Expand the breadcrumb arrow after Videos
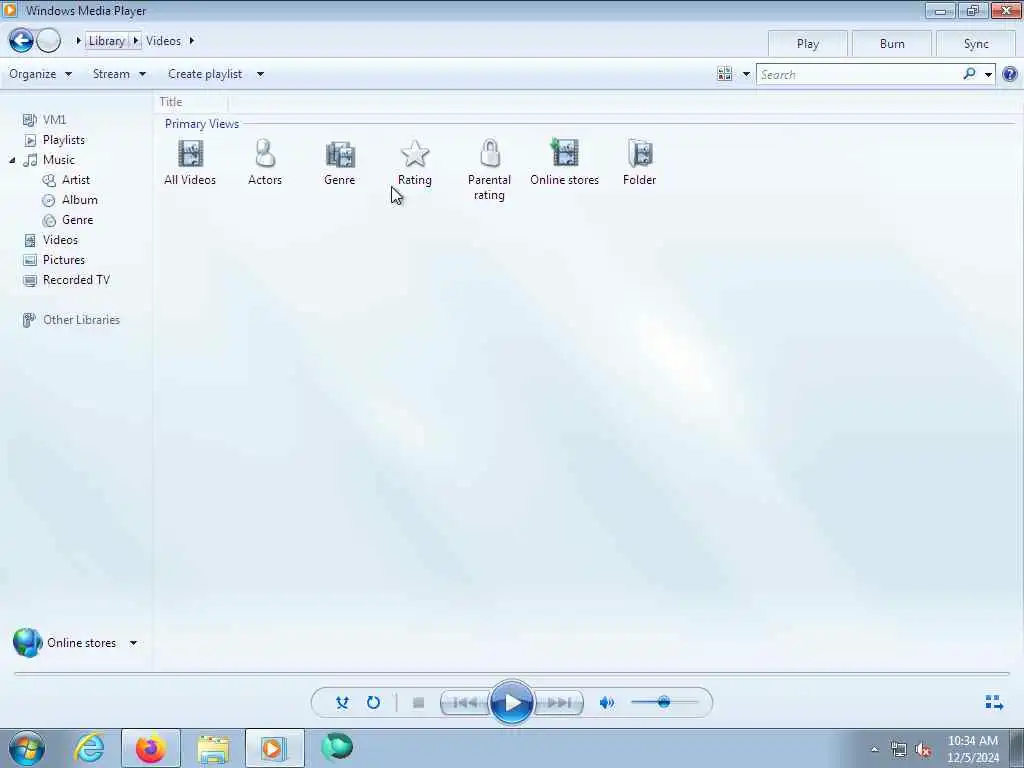This screenshot has width=1024, height=768. click(x=191, y=40)
